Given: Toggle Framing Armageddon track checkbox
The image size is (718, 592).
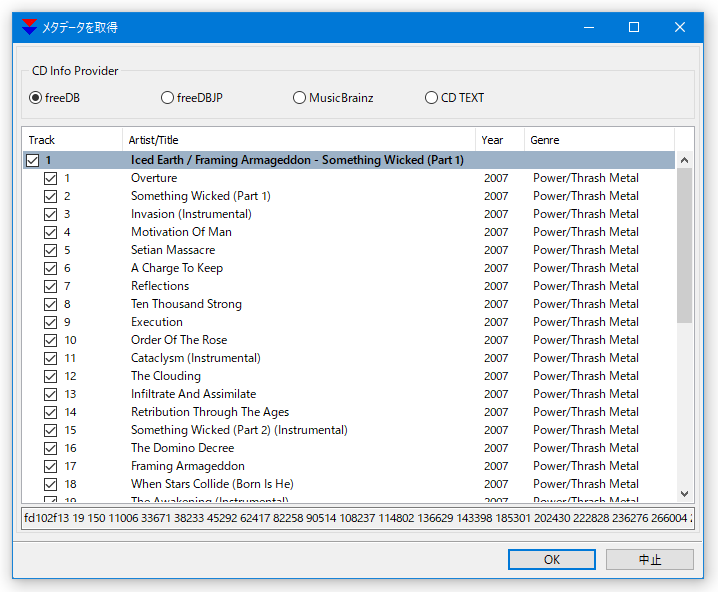Looking at the screenshot, I should pyautogui.click(x=50, y=467).
